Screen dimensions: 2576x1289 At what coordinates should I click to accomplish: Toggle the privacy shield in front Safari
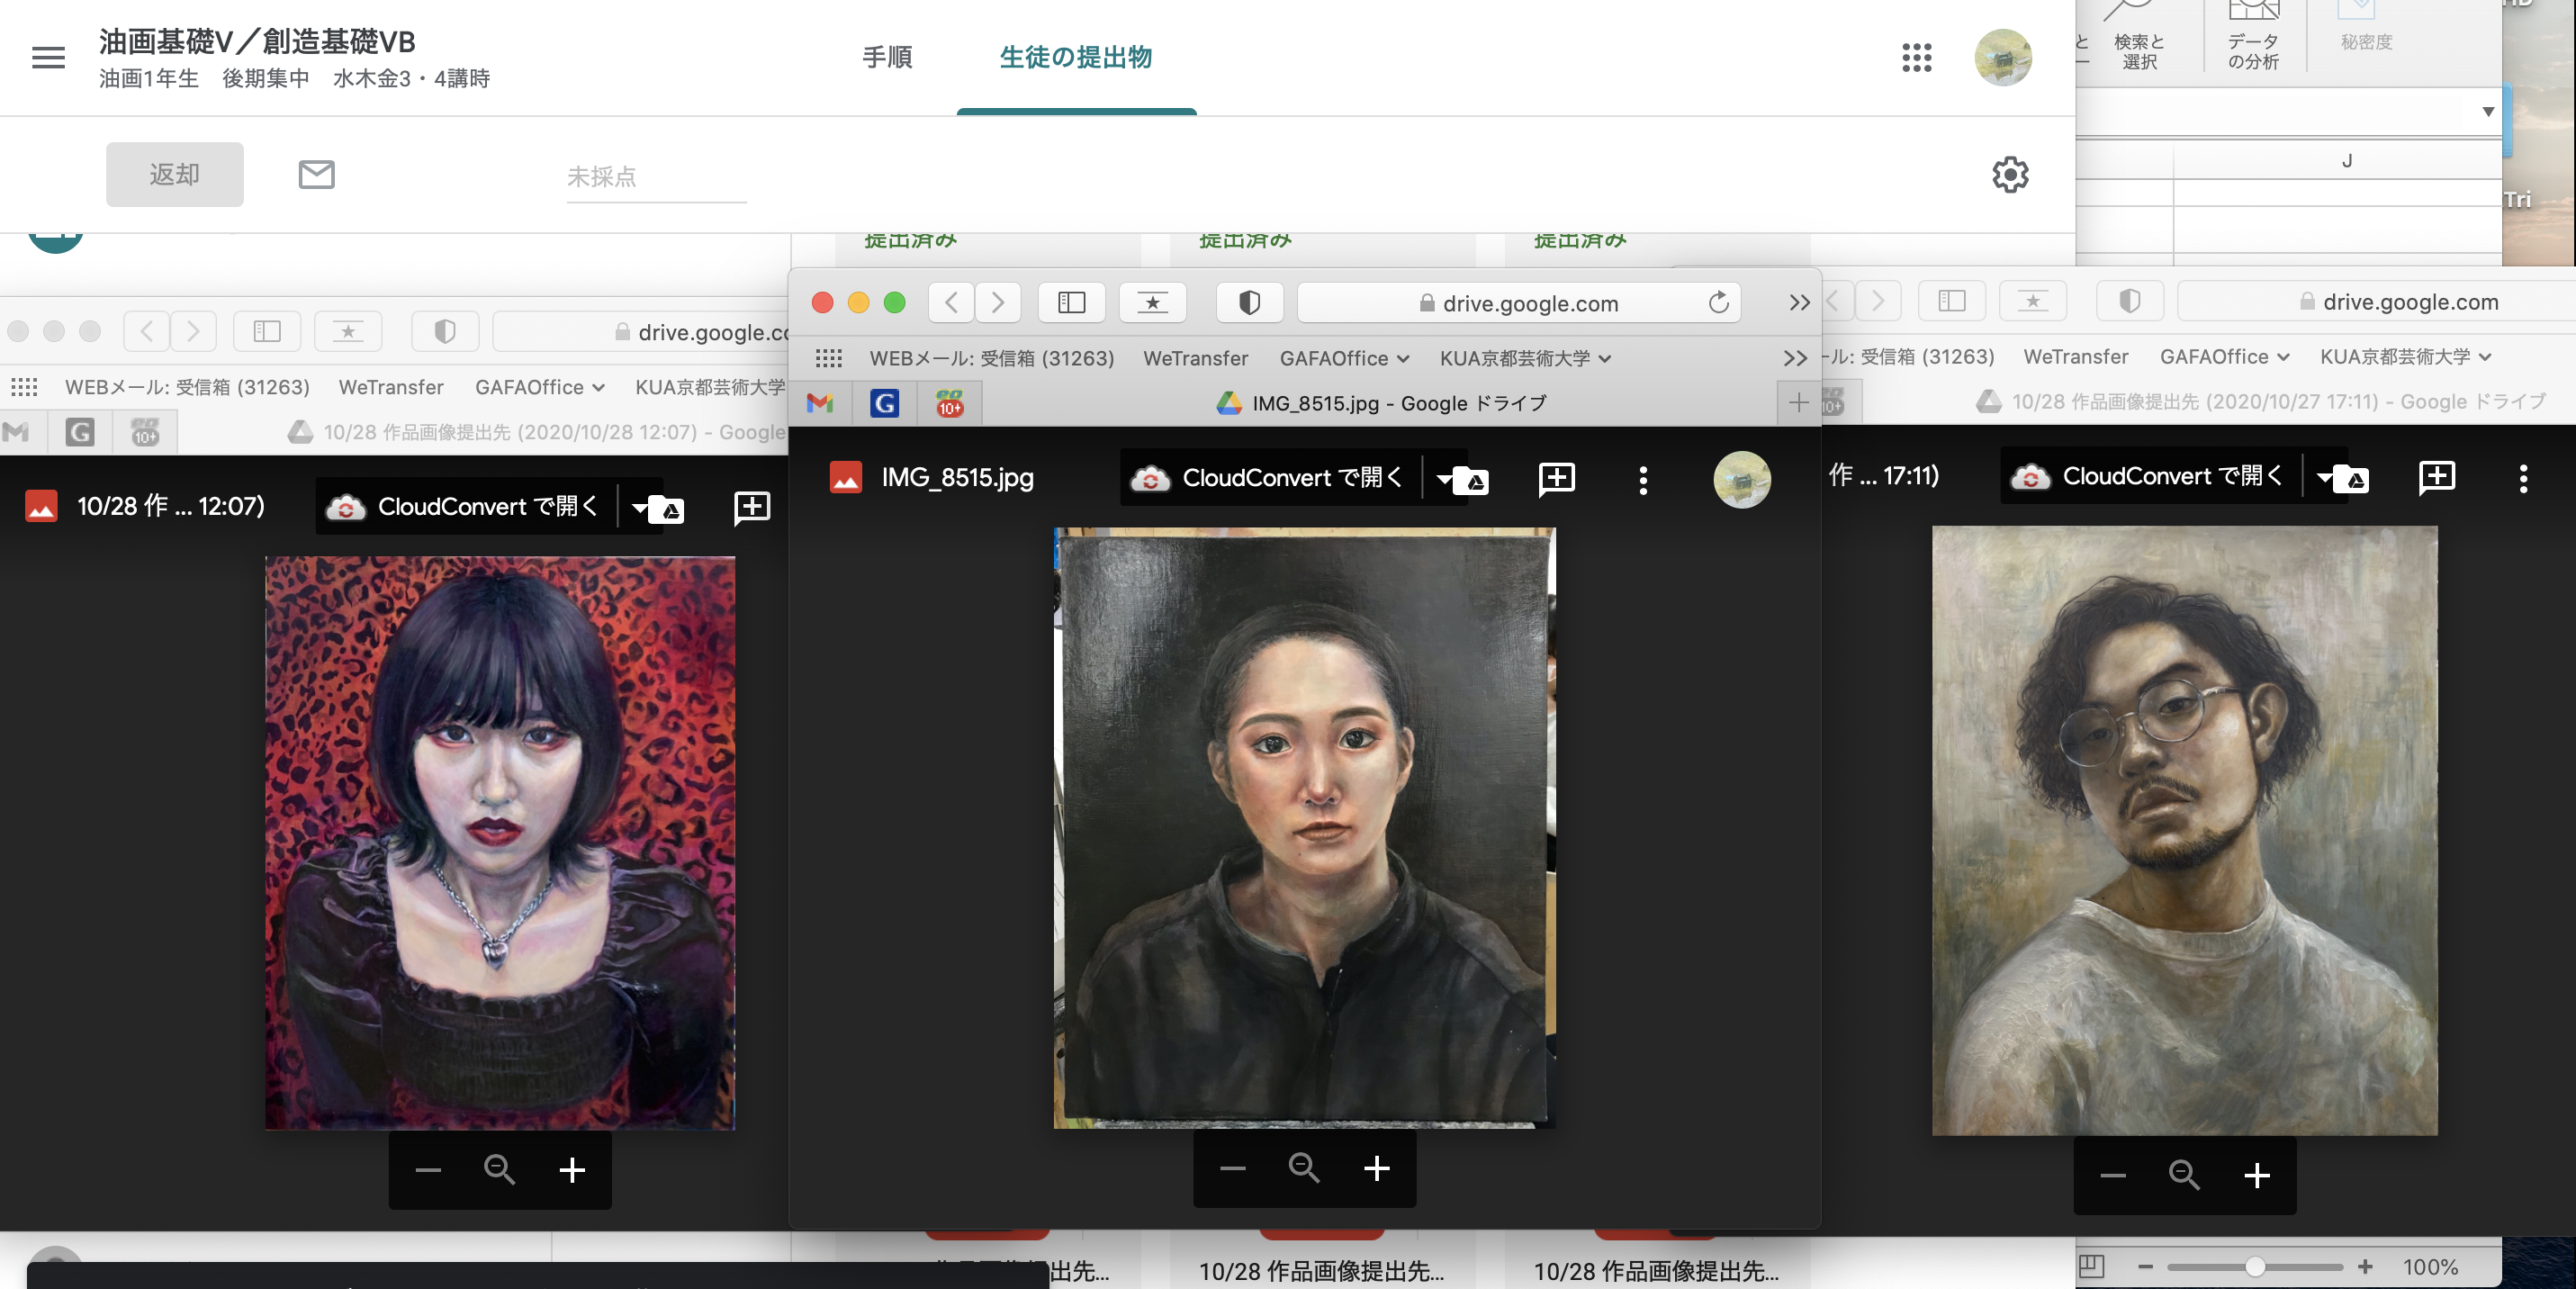coord(1249,302)
